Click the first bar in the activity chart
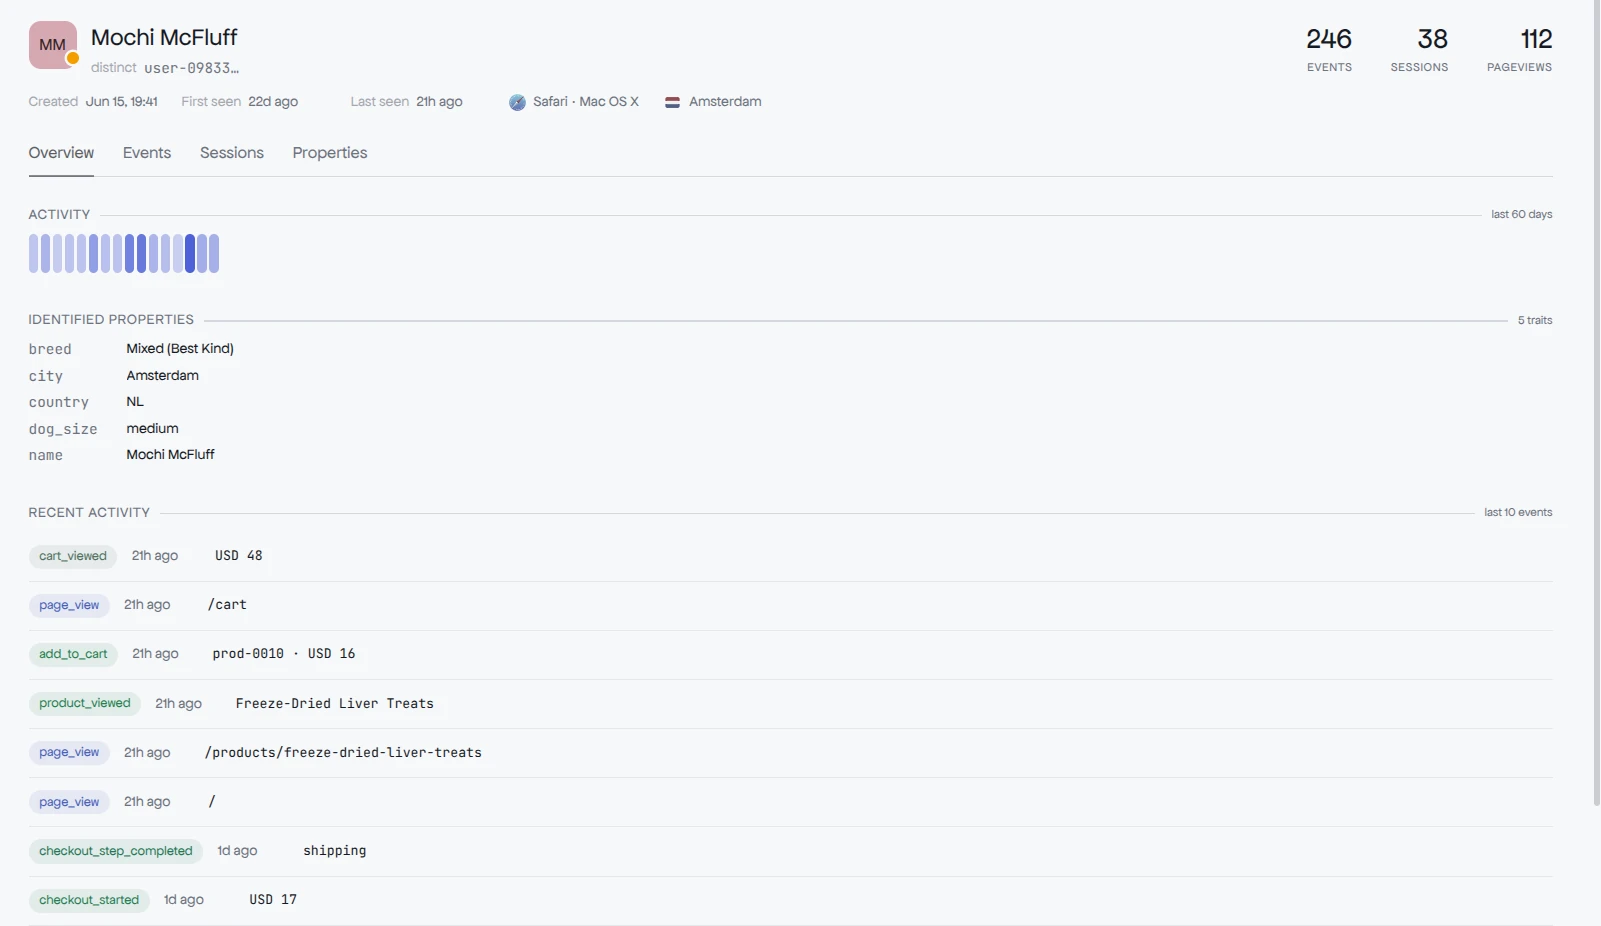The height and width of the screenshot is (926, 1601). [x=34, y=253]
